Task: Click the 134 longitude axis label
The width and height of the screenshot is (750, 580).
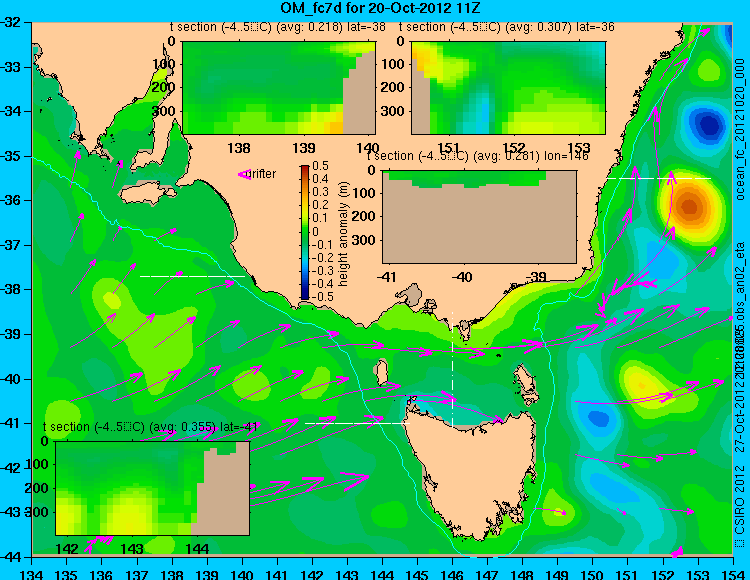Action: (x=32, y=574)
